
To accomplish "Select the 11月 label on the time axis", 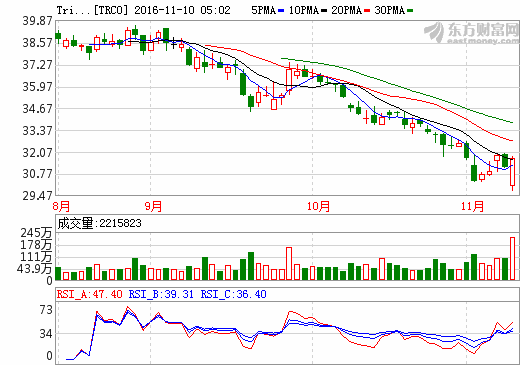I will click(x=472, y=206).
